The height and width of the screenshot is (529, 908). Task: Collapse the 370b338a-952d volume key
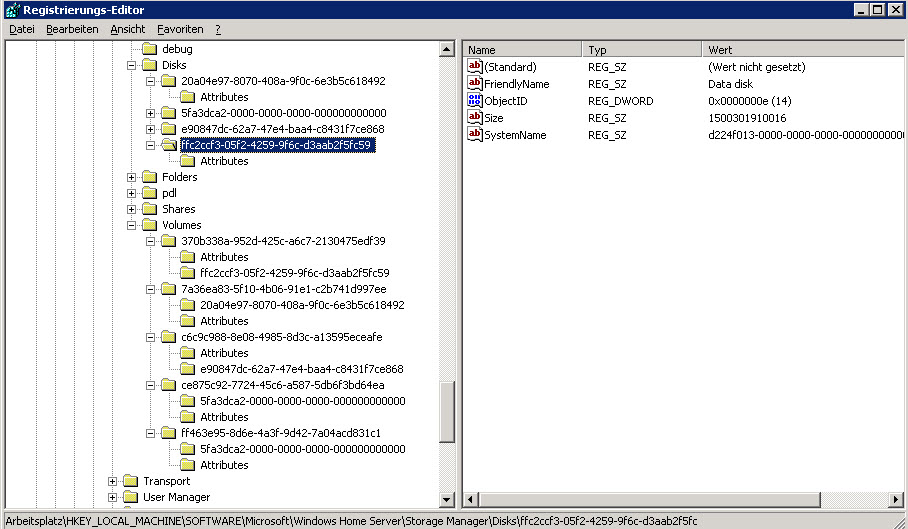click(151, 241)
